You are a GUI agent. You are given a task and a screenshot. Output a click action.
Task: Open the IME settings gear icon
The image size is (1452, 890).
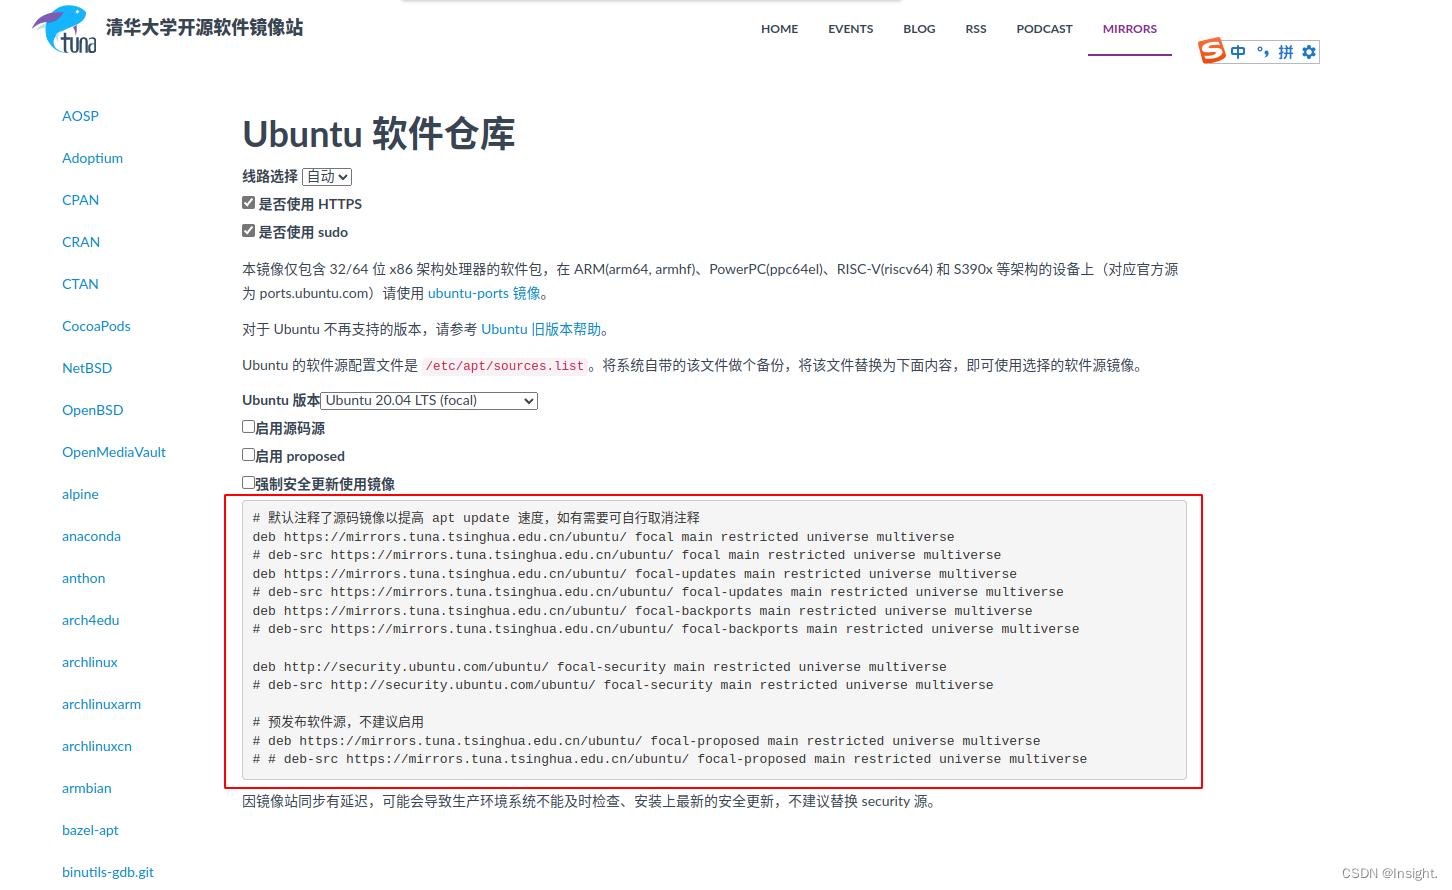[1309, 52]
